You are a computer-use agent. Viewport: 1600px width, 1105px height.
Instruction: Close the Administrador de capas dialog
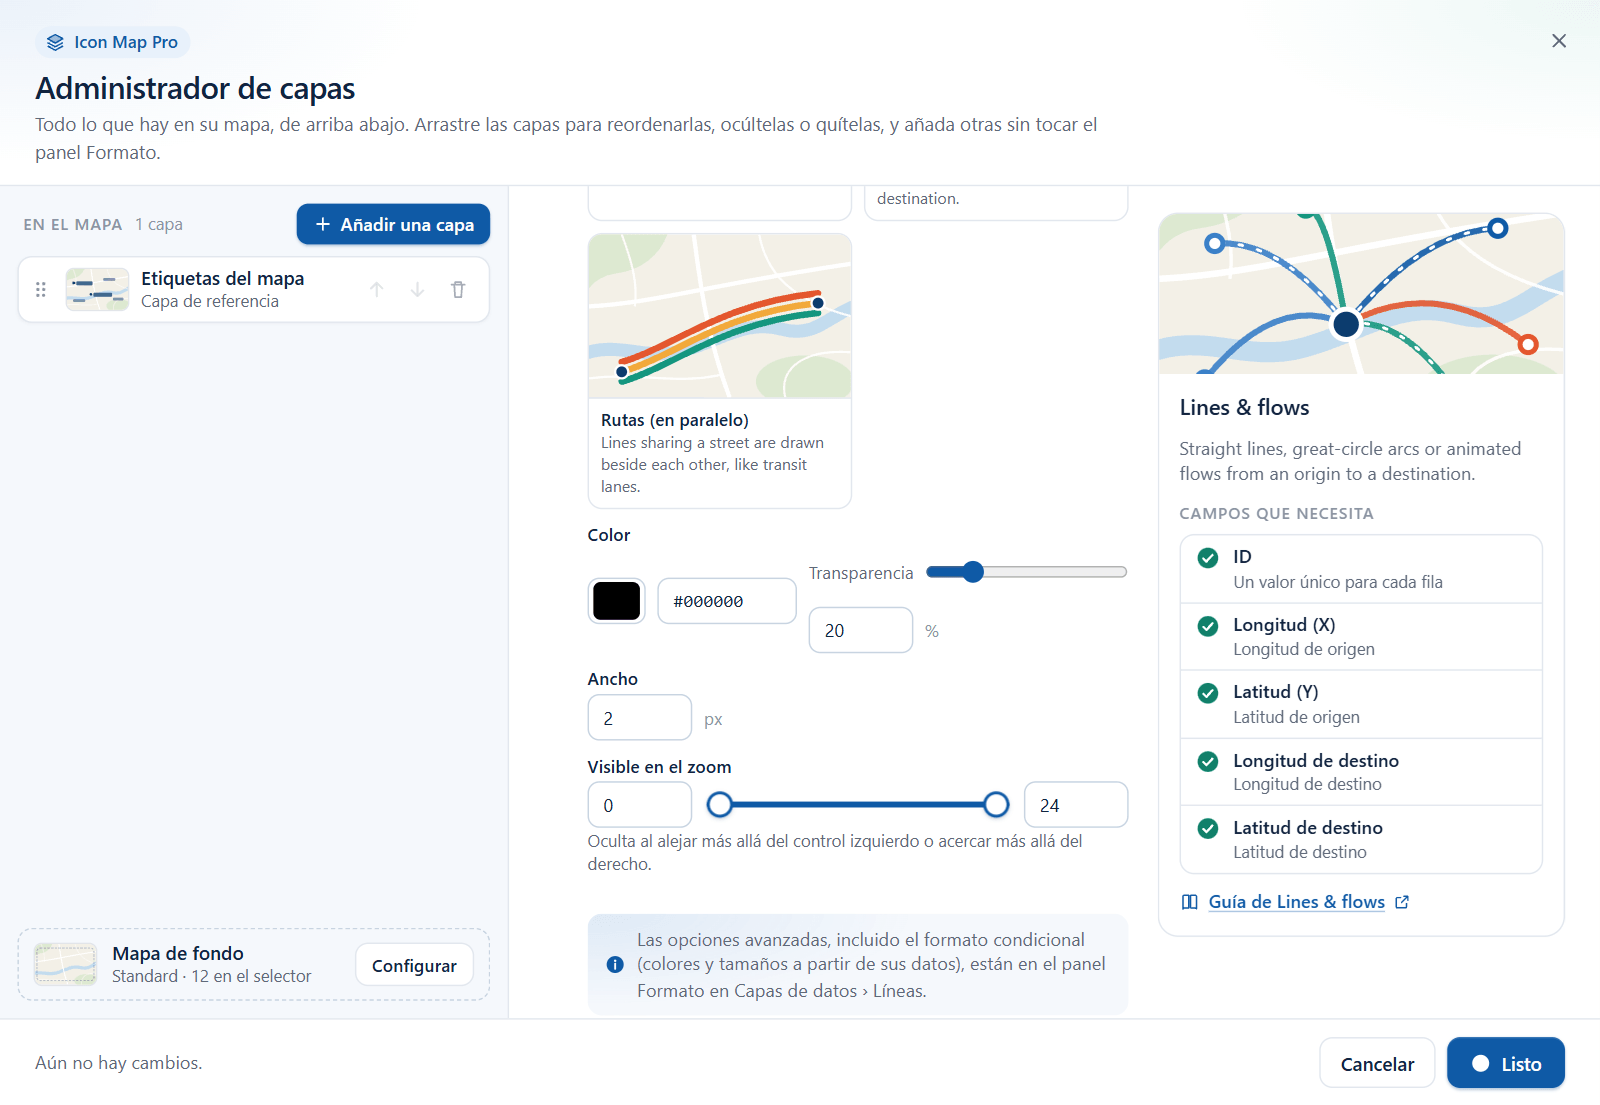[x=1559, y=41]
